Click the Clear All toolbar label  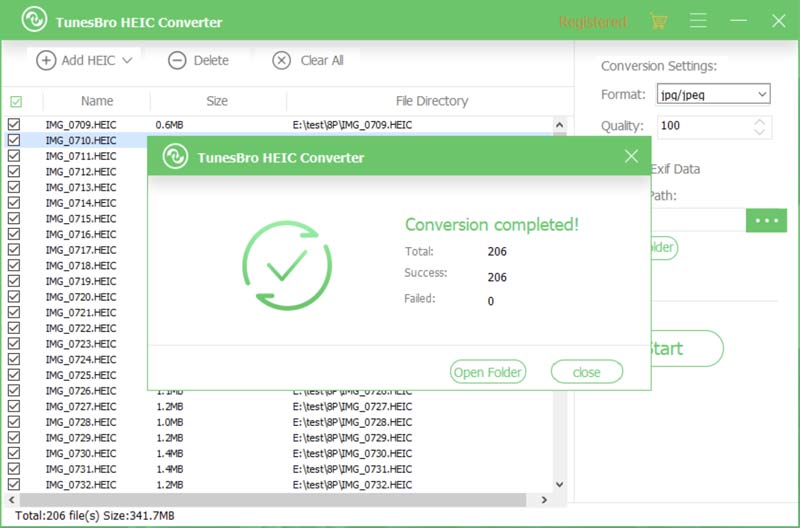(322, 60)
